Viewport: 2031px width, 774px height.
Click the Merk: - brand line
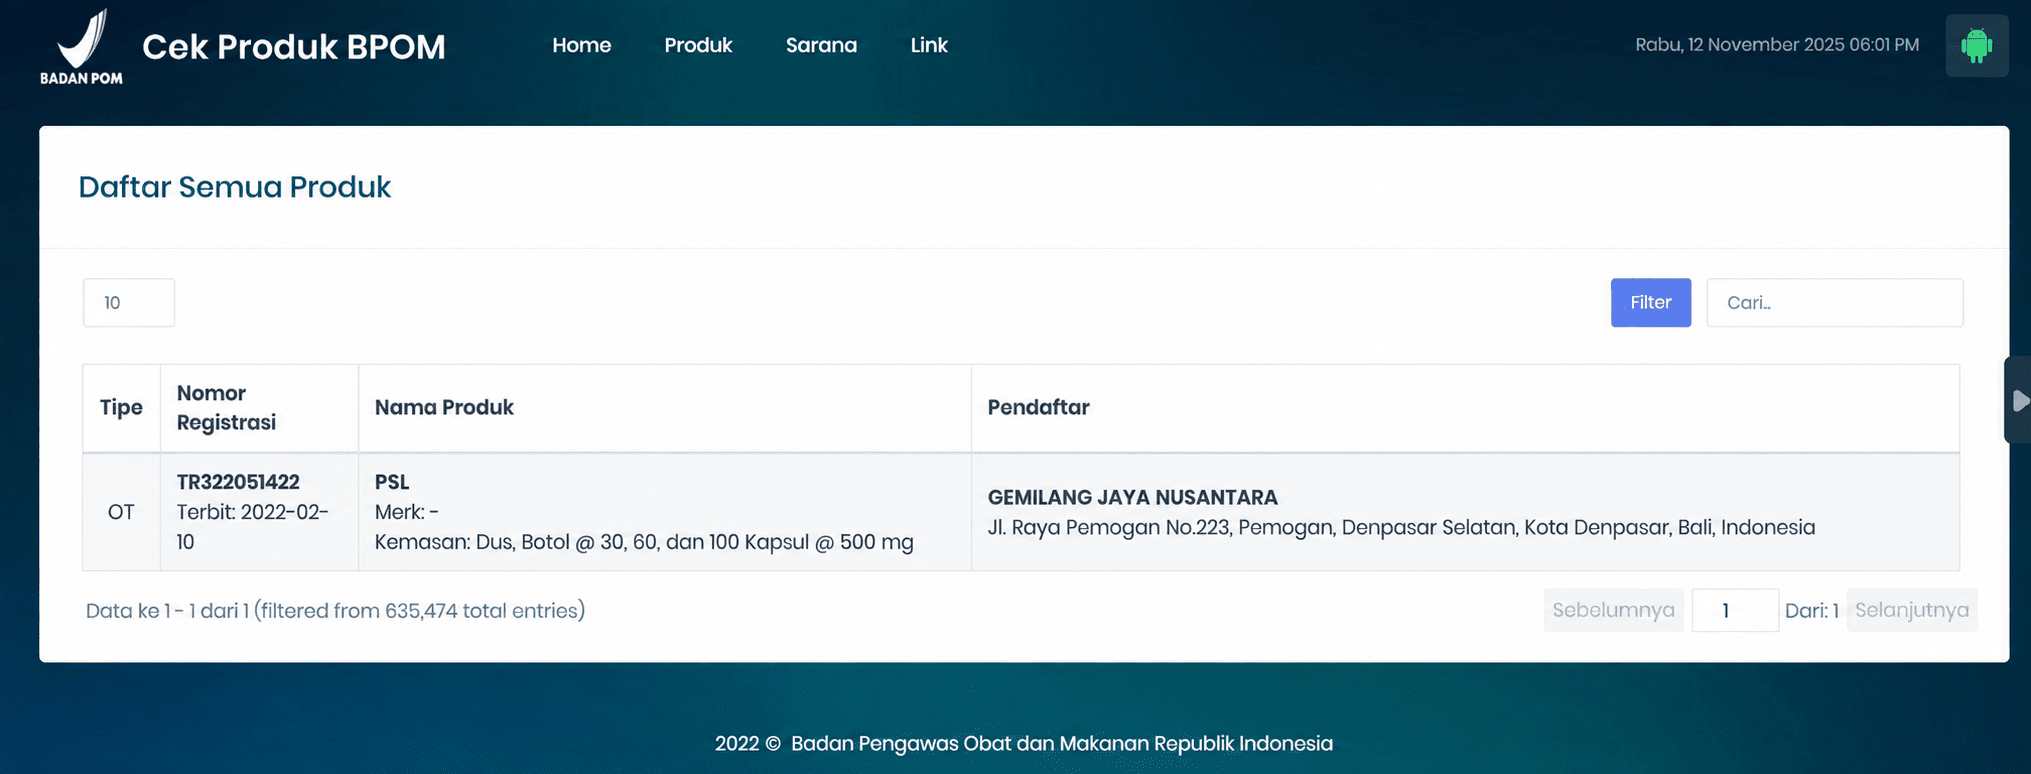[406, 512]
